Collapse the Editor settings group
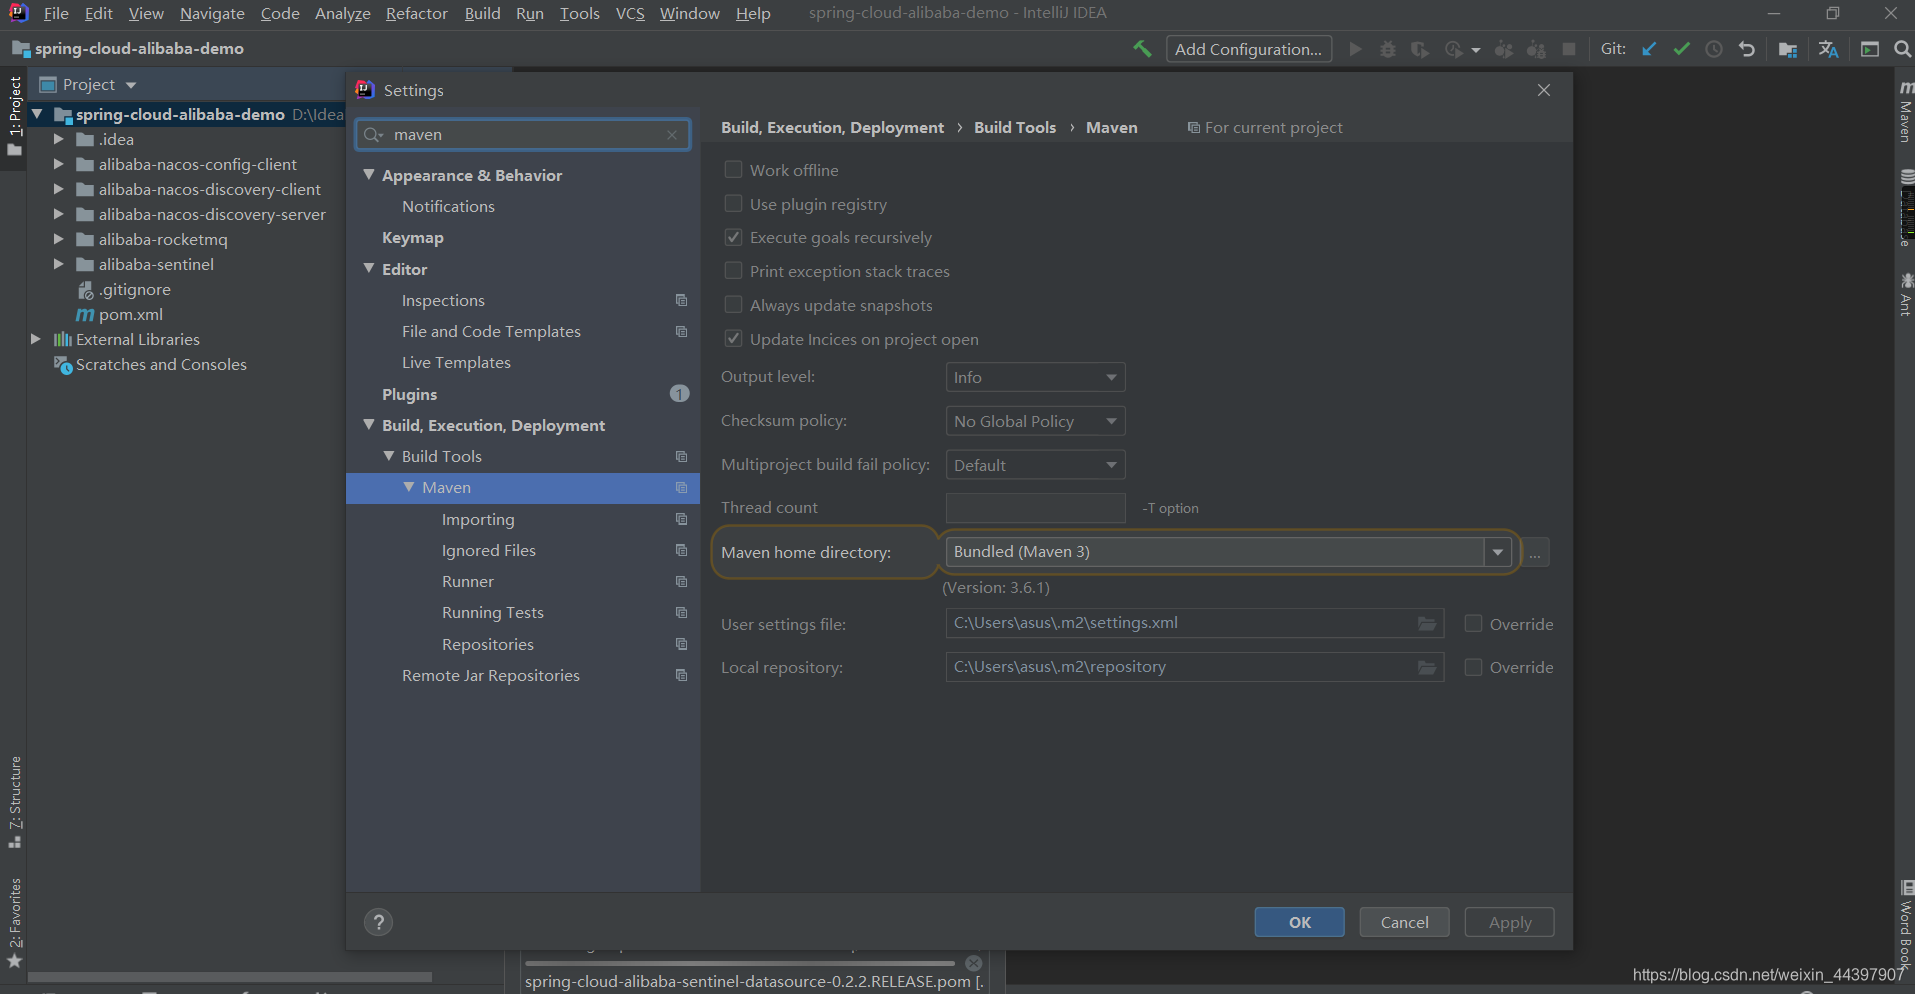 369,269
